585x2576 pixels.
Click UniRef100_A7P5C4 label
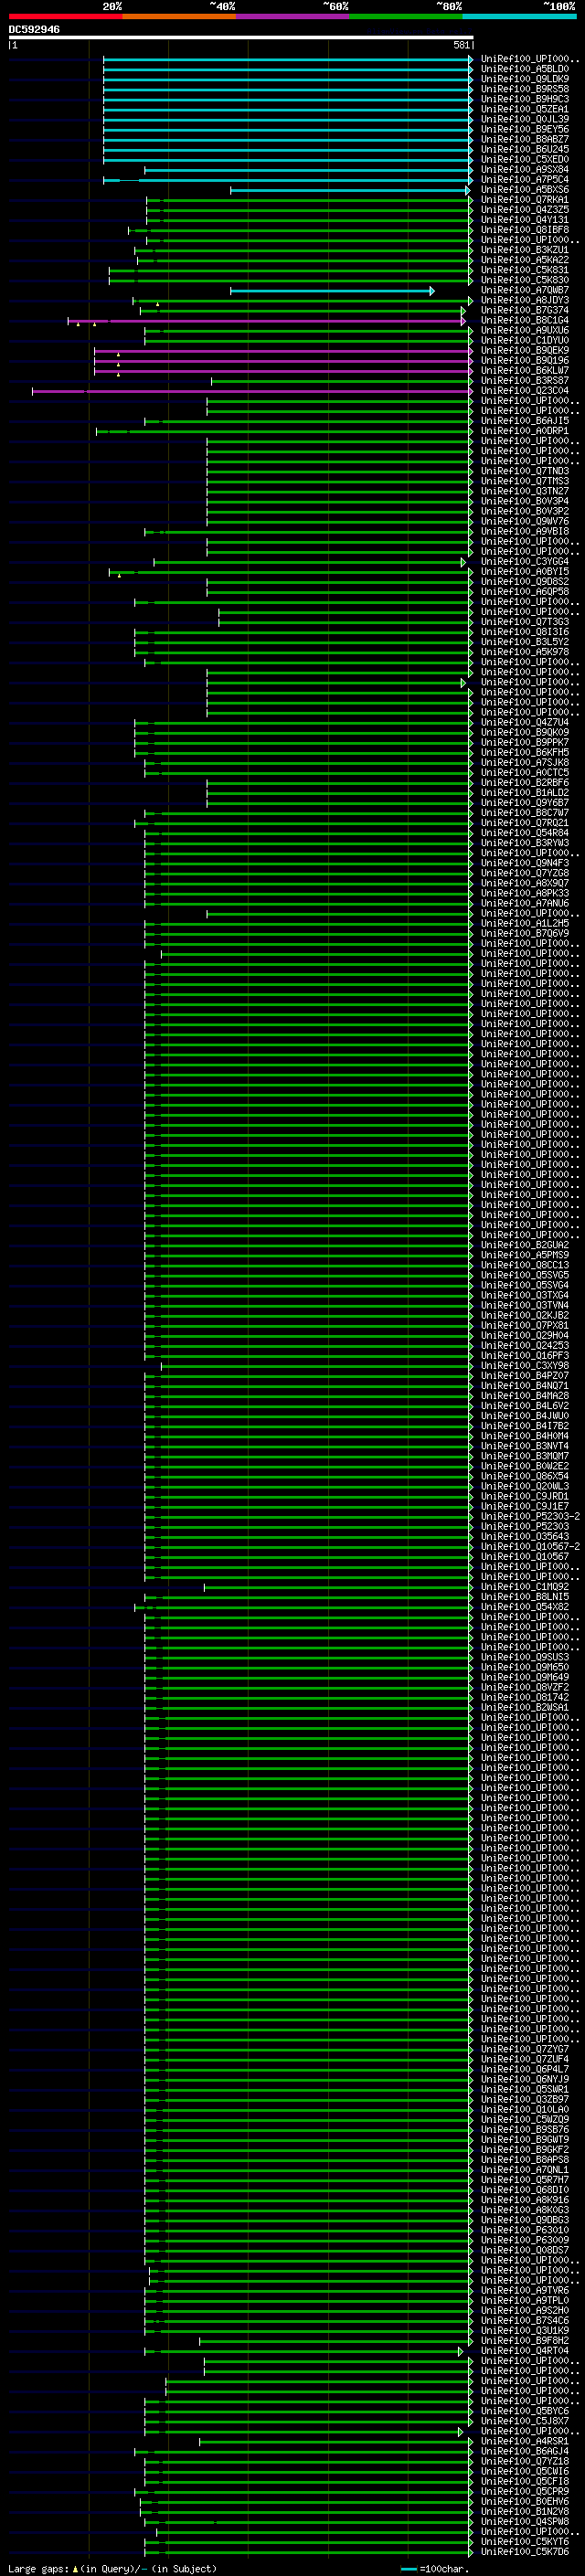coord(525,180)
